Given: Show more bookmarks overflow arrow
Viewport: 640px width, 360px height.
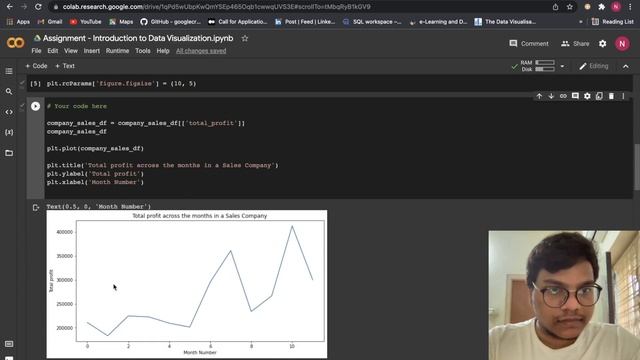Looking at the screenshot, I should coord(580,22).
